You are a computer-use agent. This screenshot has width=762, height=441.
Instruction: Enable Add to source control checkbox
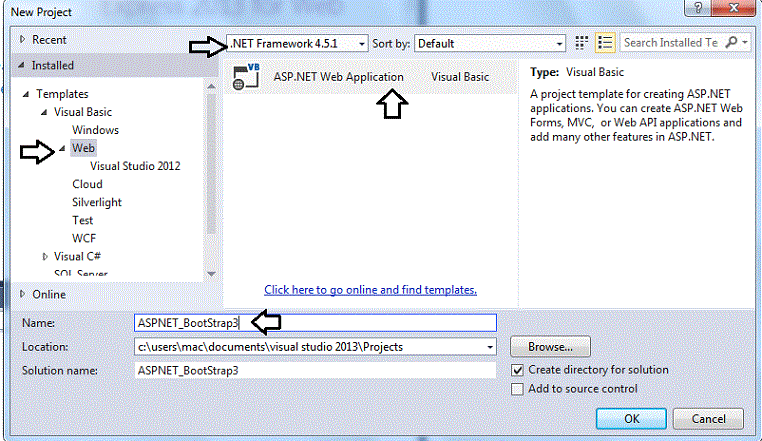pyautogui.click(x=517, y=389)
